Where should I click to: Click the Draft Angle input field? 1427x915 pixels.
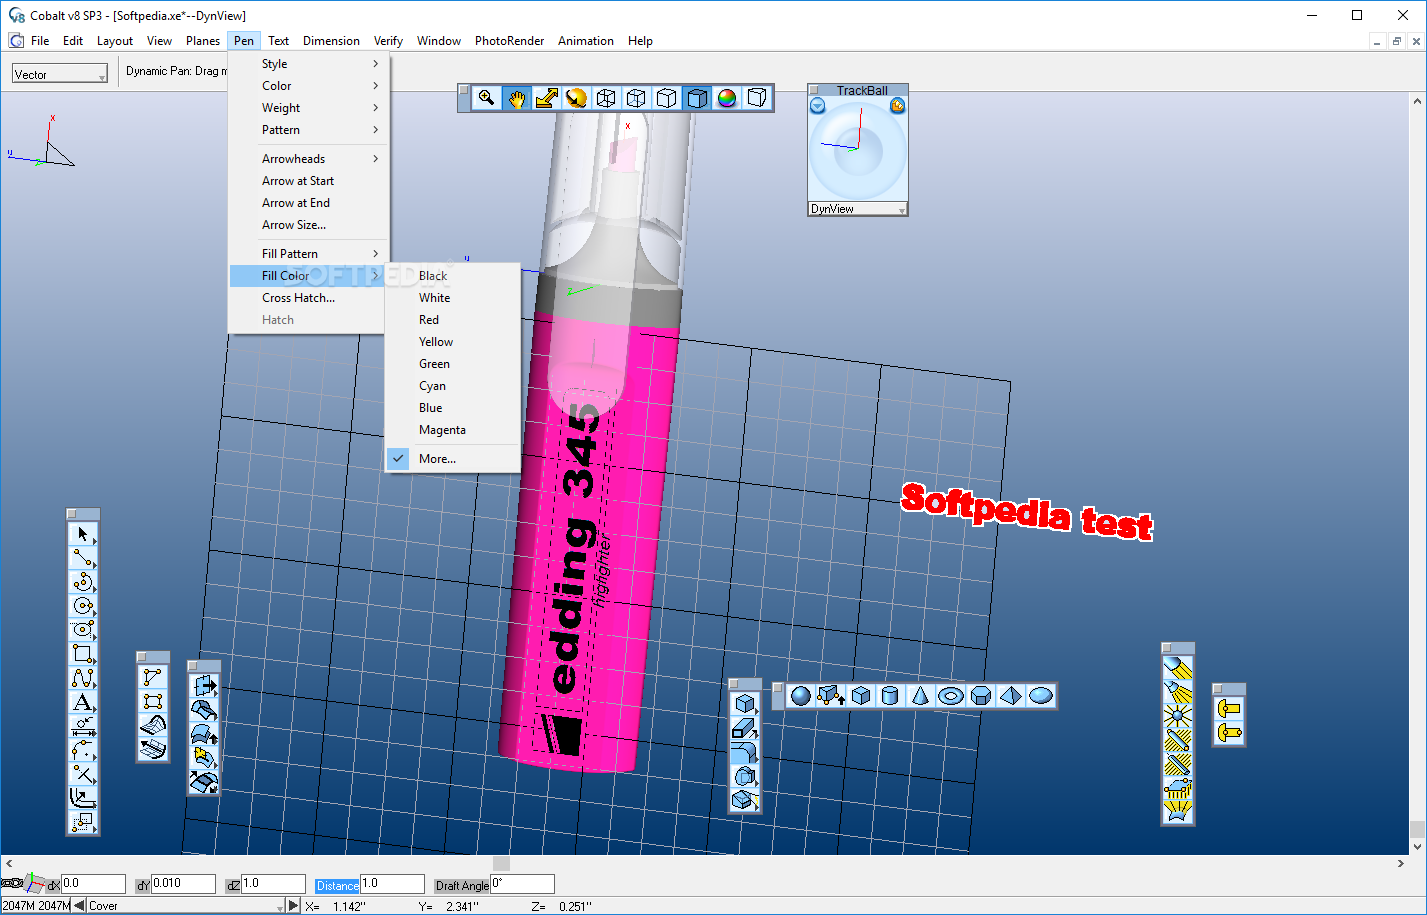click(x=522, y=884)
